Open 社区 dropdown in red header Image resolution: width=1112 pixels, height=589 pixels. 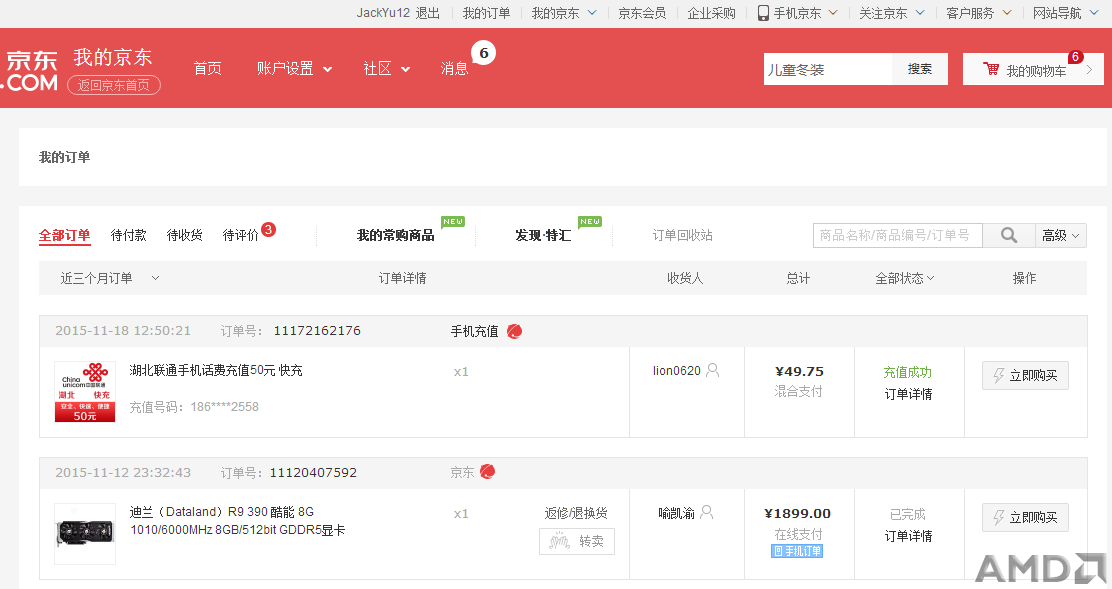click(x=387, y=69)
